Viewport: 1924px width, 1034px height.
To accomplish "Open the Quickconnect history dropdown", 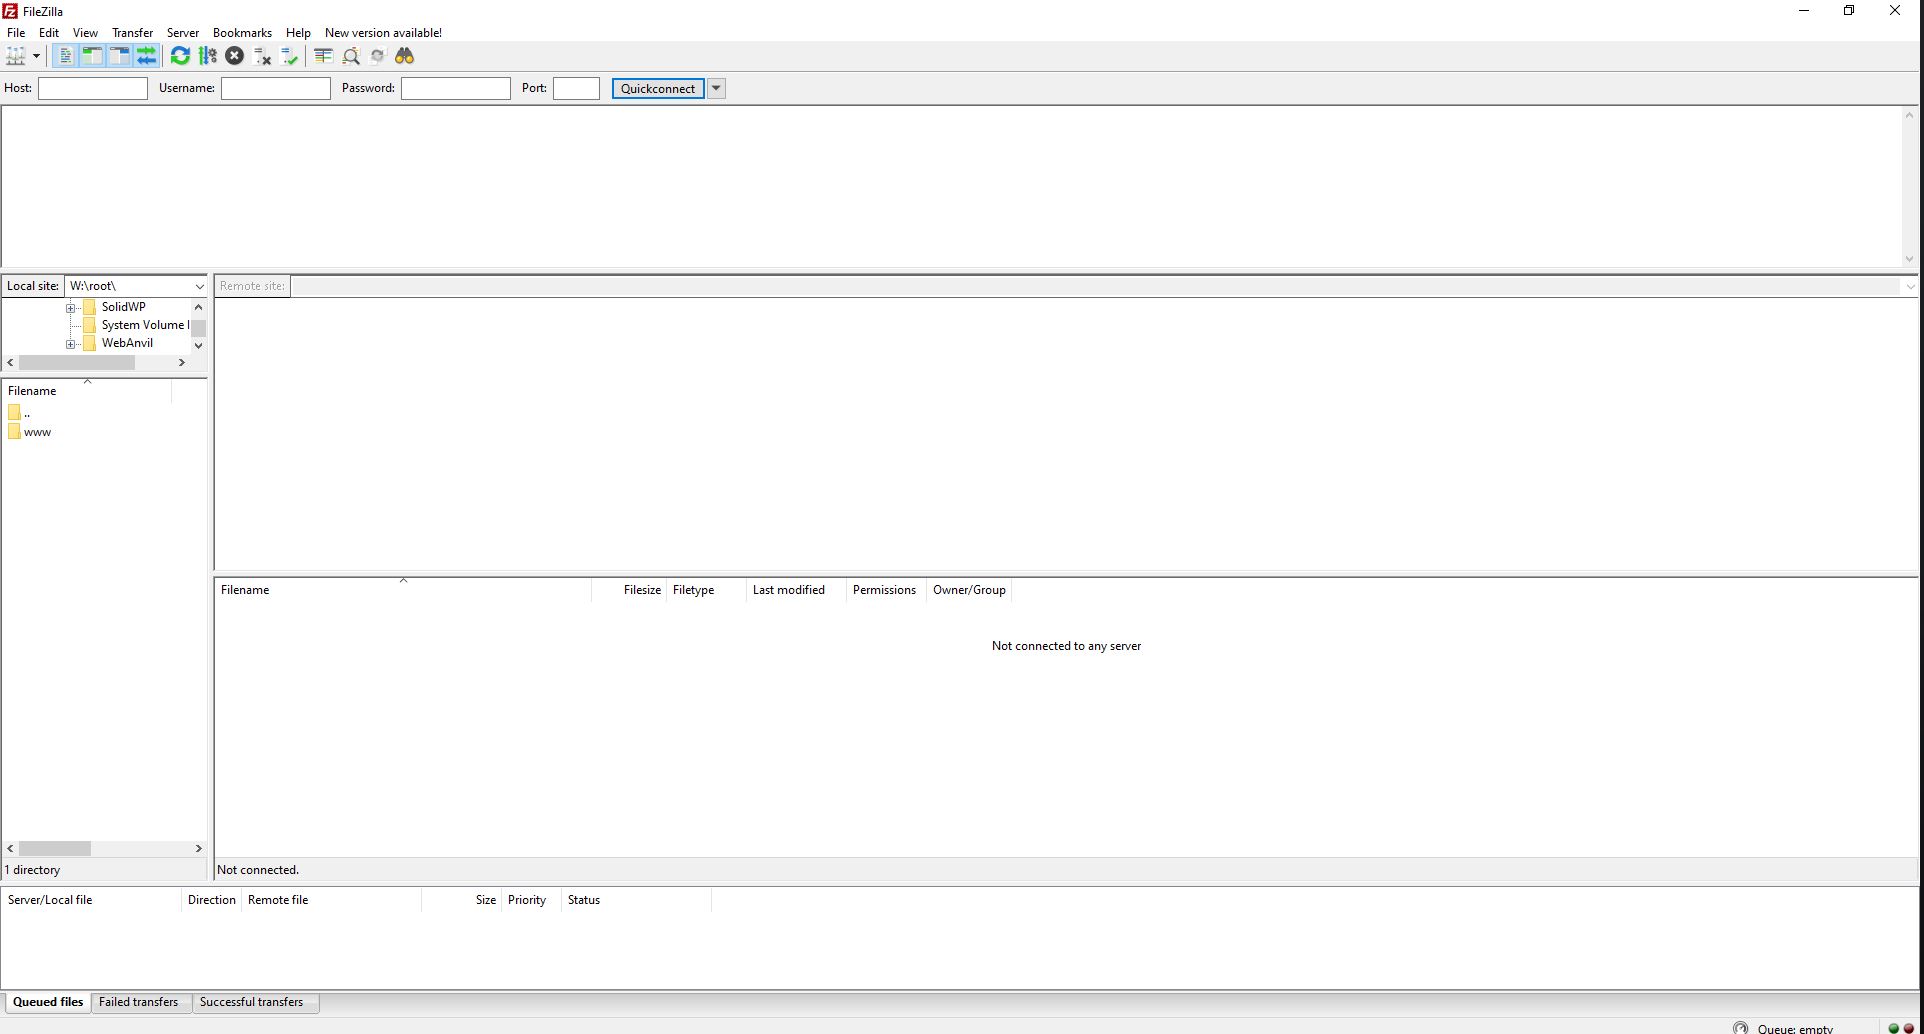I will coord(716,88).
